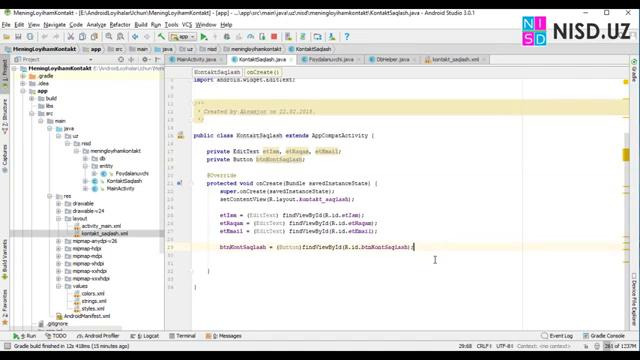Viewport: 640px width, 360px height.
Task: Toggle the Favorites side panel
Action: tap(5, 307)
